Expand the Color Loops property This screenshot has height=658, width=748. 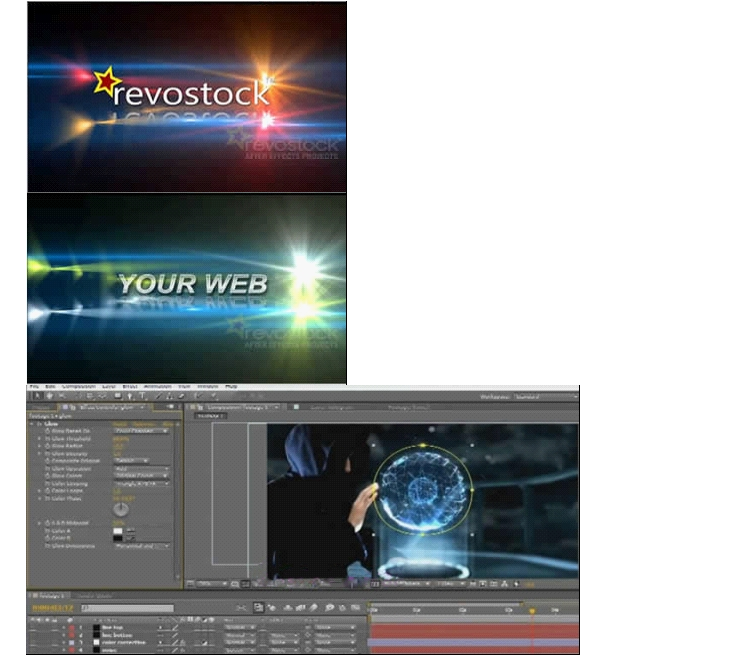pos(40,491)
